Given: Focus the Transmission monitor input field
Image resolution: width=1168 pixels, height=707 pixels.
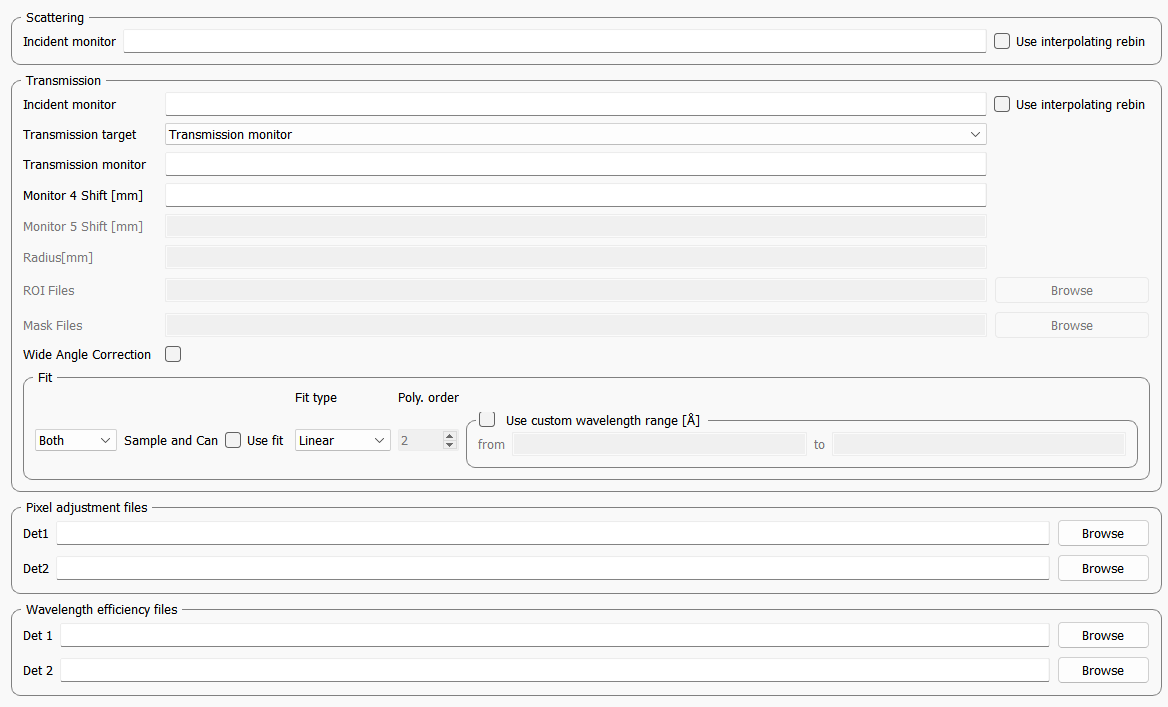Looking at the screenshot, I should 575,165.
